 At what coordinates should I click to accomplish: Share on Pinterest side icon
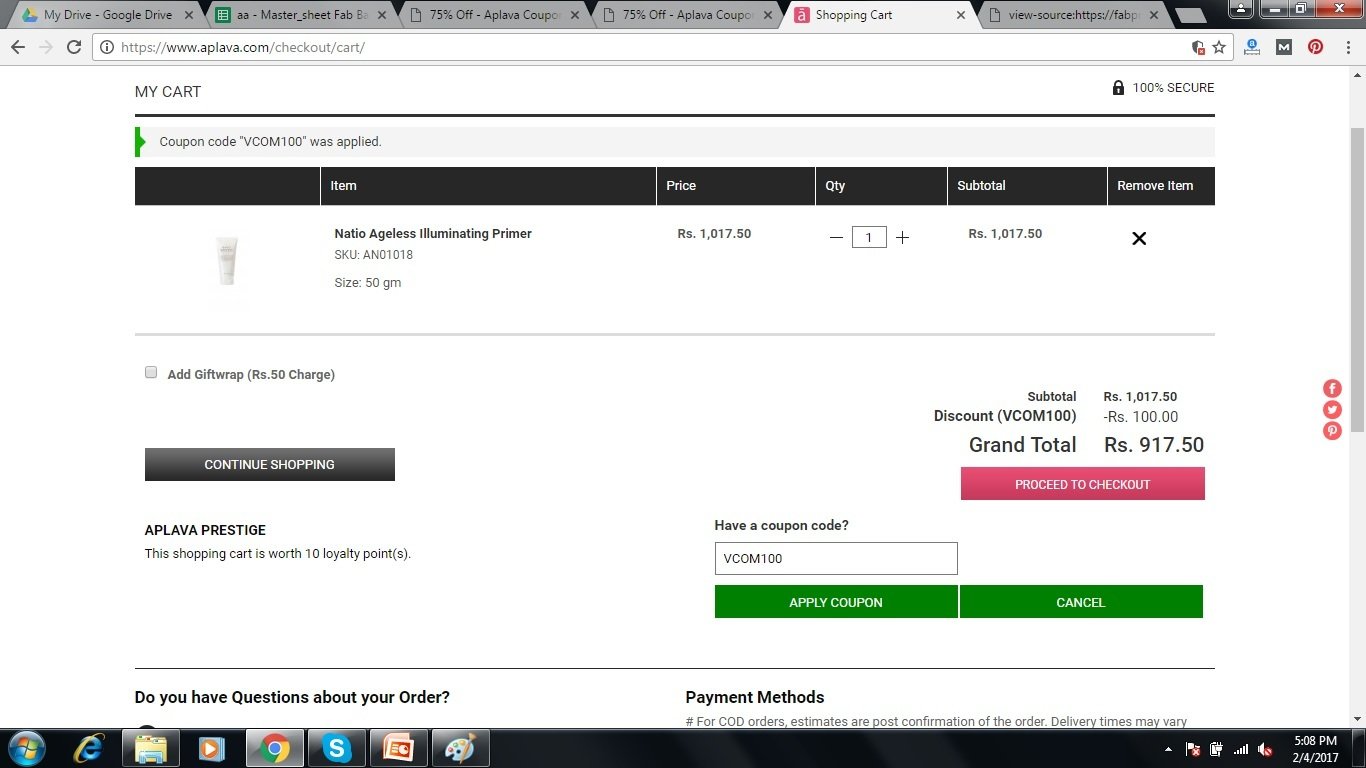[x=1332, y=431]
